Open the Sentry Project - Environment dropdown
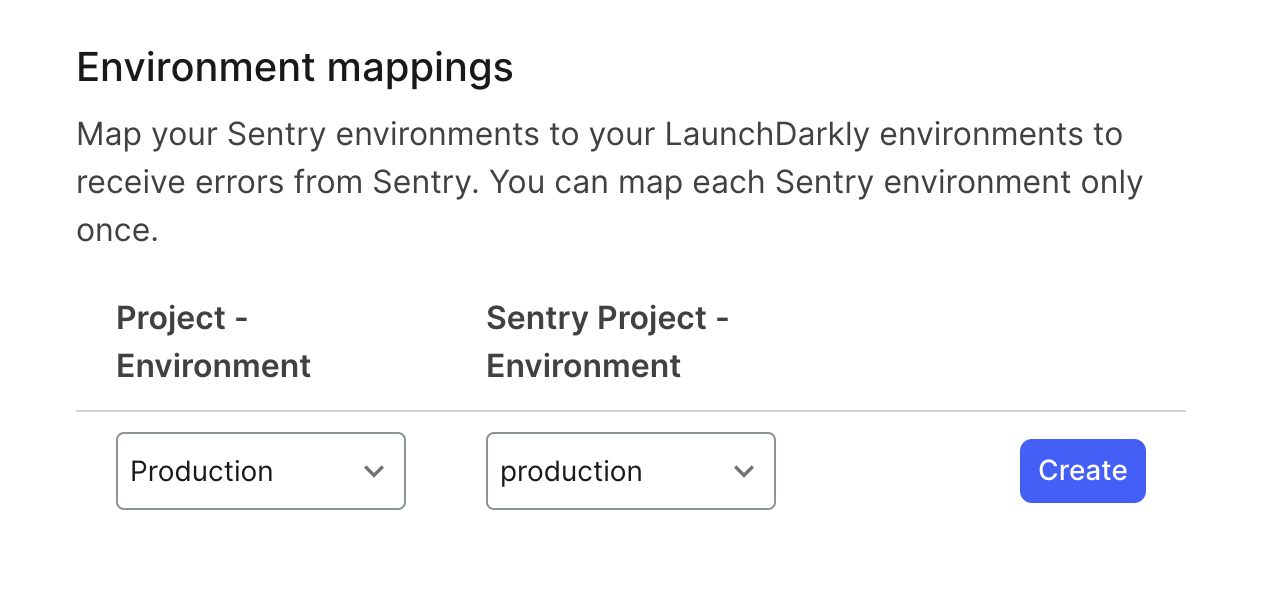Screen dimensions: 1262x610 click(630, 470)
